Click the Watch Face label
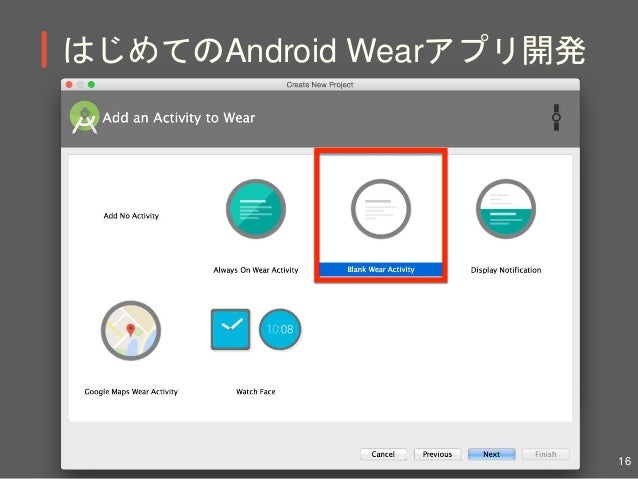Screen dimensions: 638x479 click(256, 392)
